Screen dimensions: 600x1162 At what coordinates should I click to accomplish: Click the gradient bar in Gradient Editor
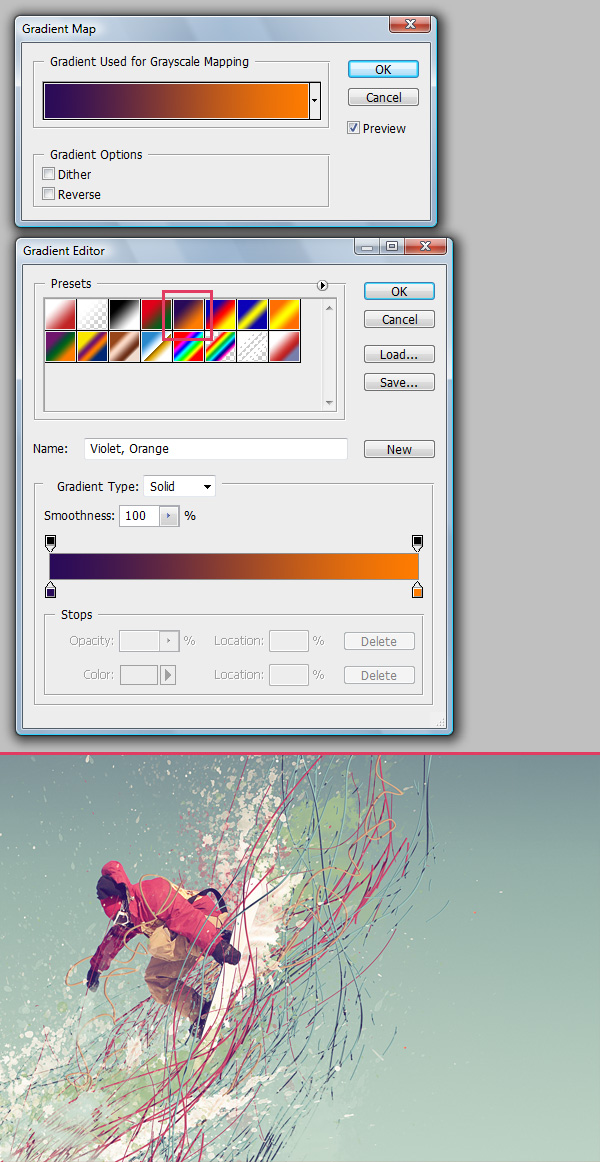click(234, 566)
